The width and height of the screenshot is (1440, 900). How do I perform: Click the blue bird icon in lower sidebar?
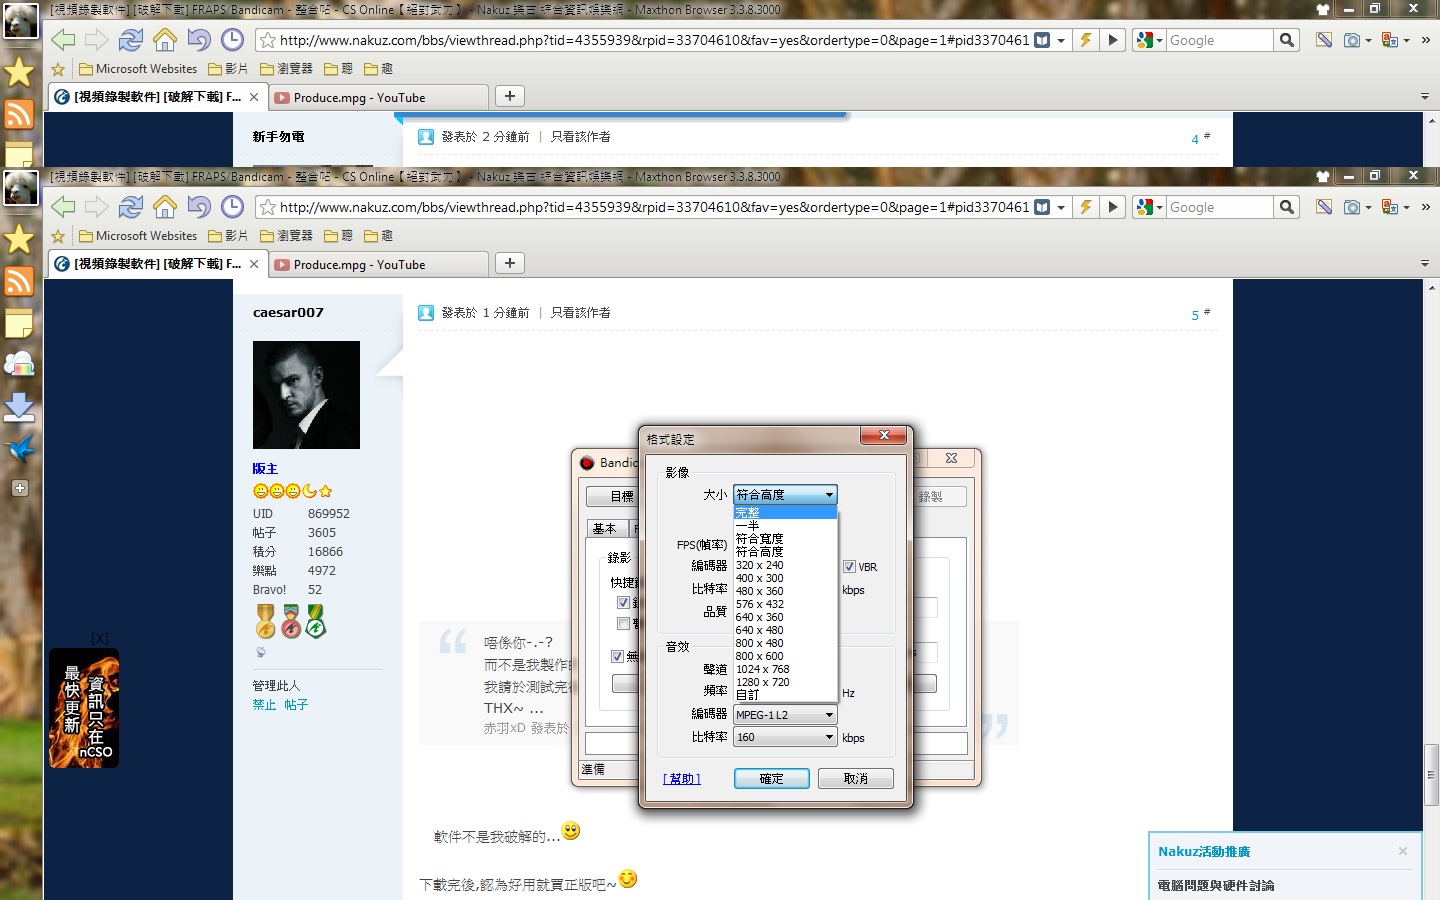19,449
